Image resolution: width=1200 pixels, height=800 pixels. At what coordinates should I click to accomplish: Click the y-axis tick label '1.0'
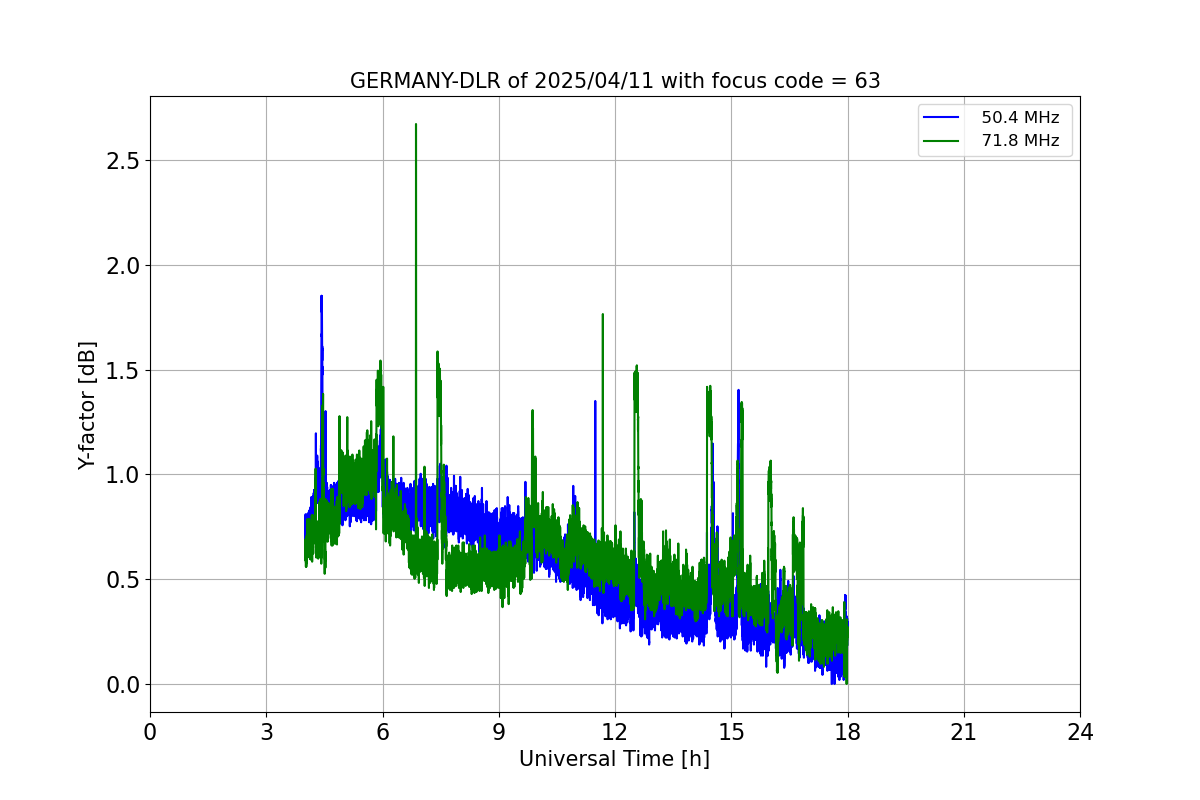[124, 475]
